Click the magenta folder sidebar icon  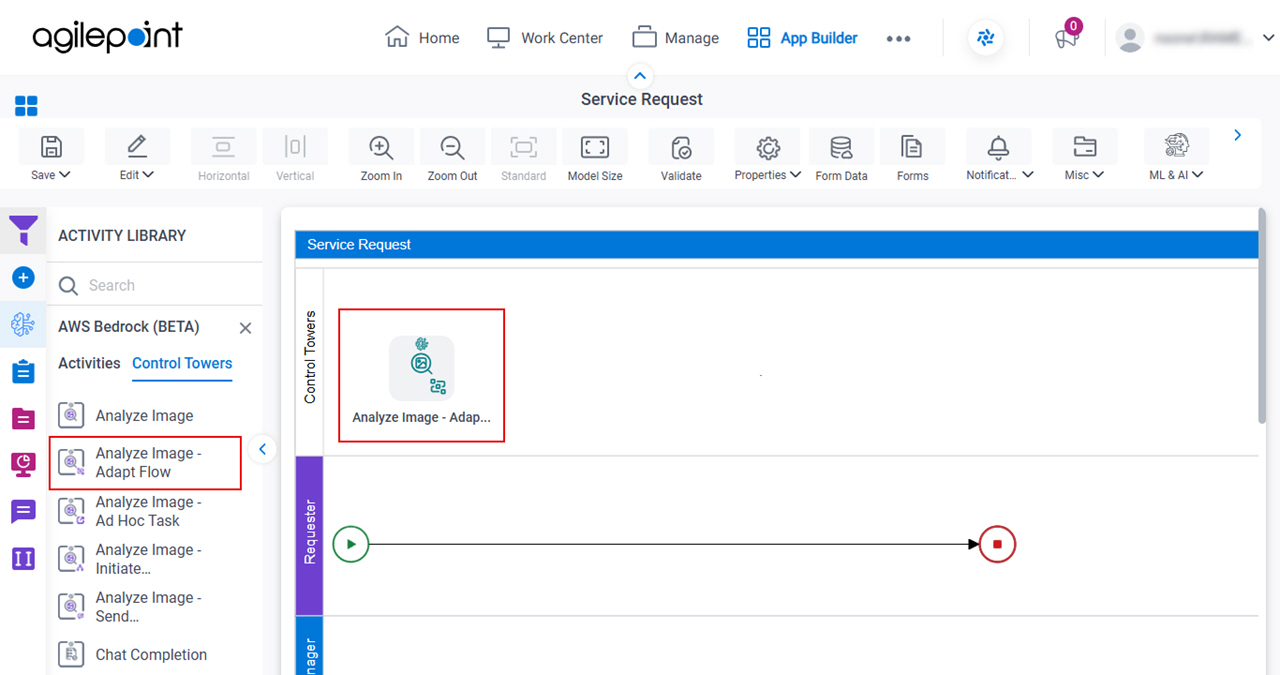click(23, 418)
